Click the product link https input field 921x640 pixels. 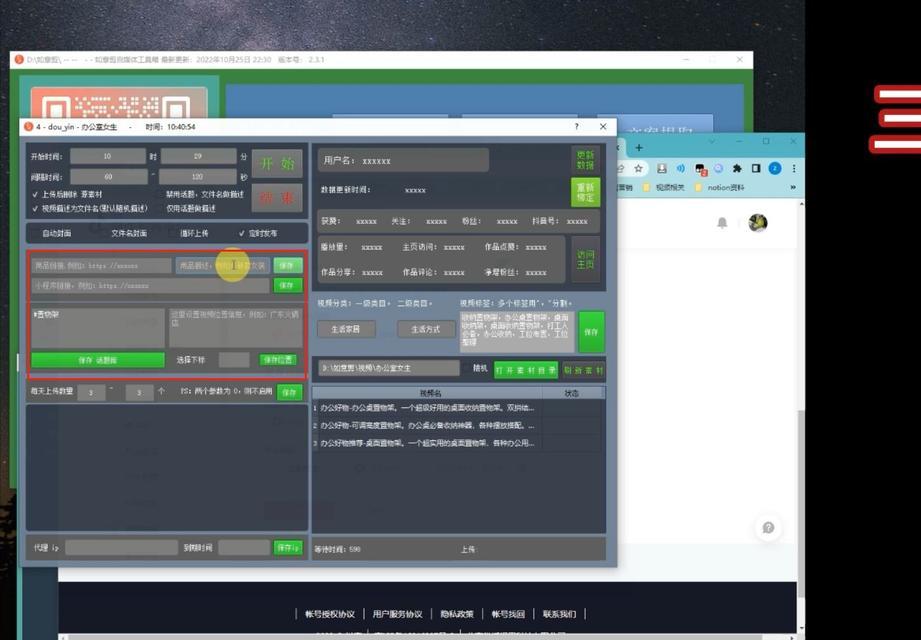click(102, 266)
